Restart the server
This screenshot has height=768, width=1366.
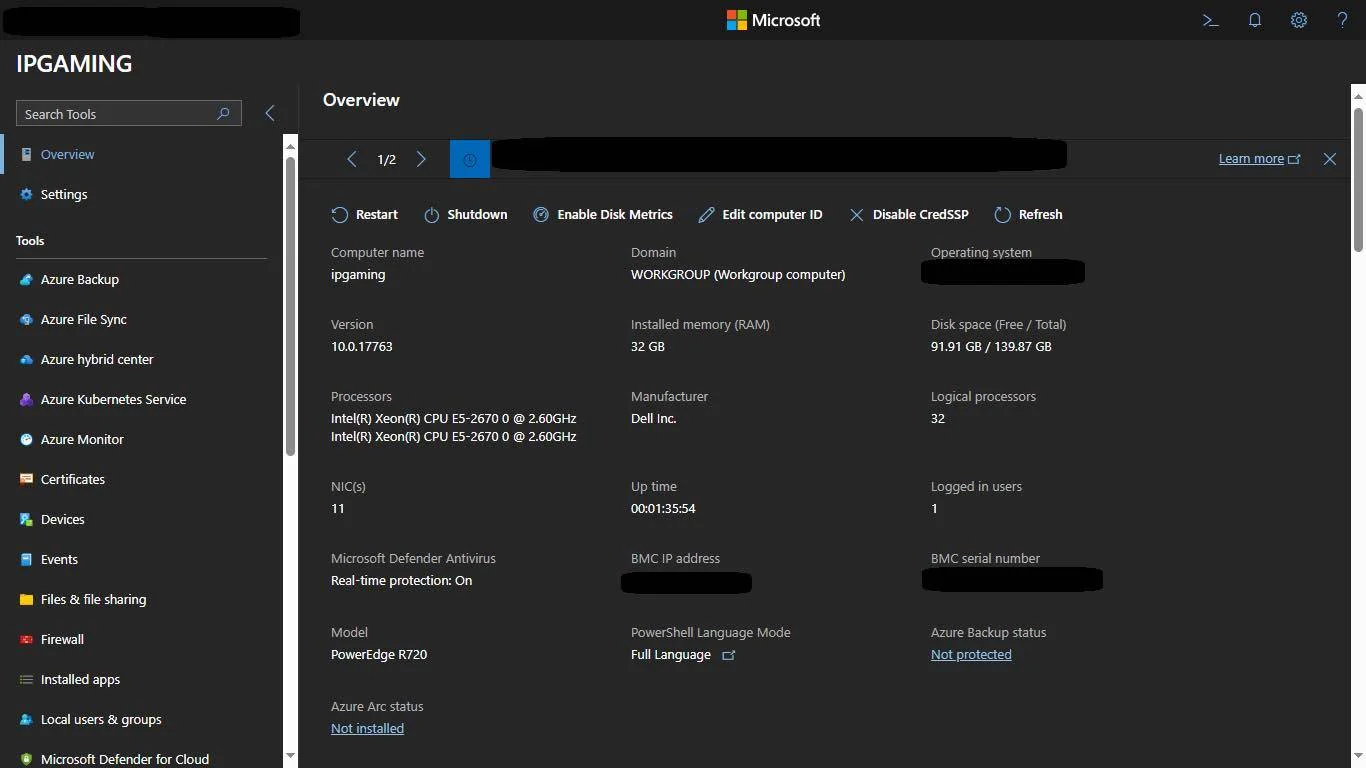[364, 215]
